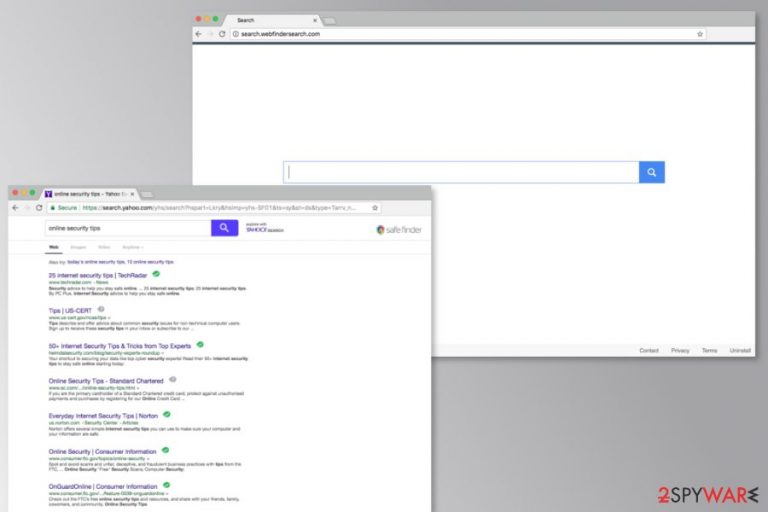Open new tab in webfindersearch window
This screenshot has height=512, width=768.
coord(330,21)
